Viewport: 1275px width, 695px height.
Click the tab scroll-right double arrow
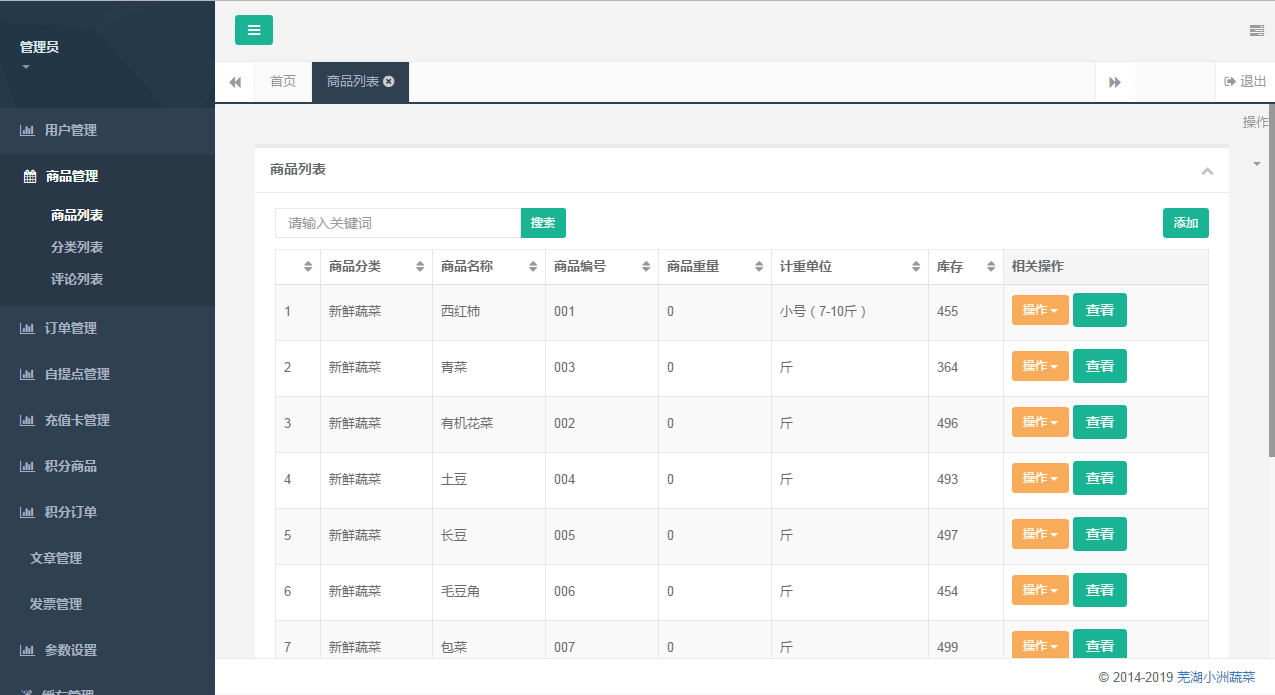click(1115, 82)
